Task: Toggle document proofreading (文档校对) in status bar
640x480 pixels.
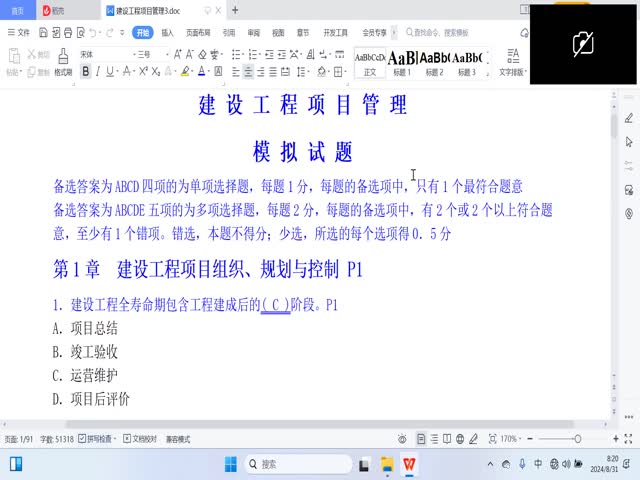Action: click(140, 439)
